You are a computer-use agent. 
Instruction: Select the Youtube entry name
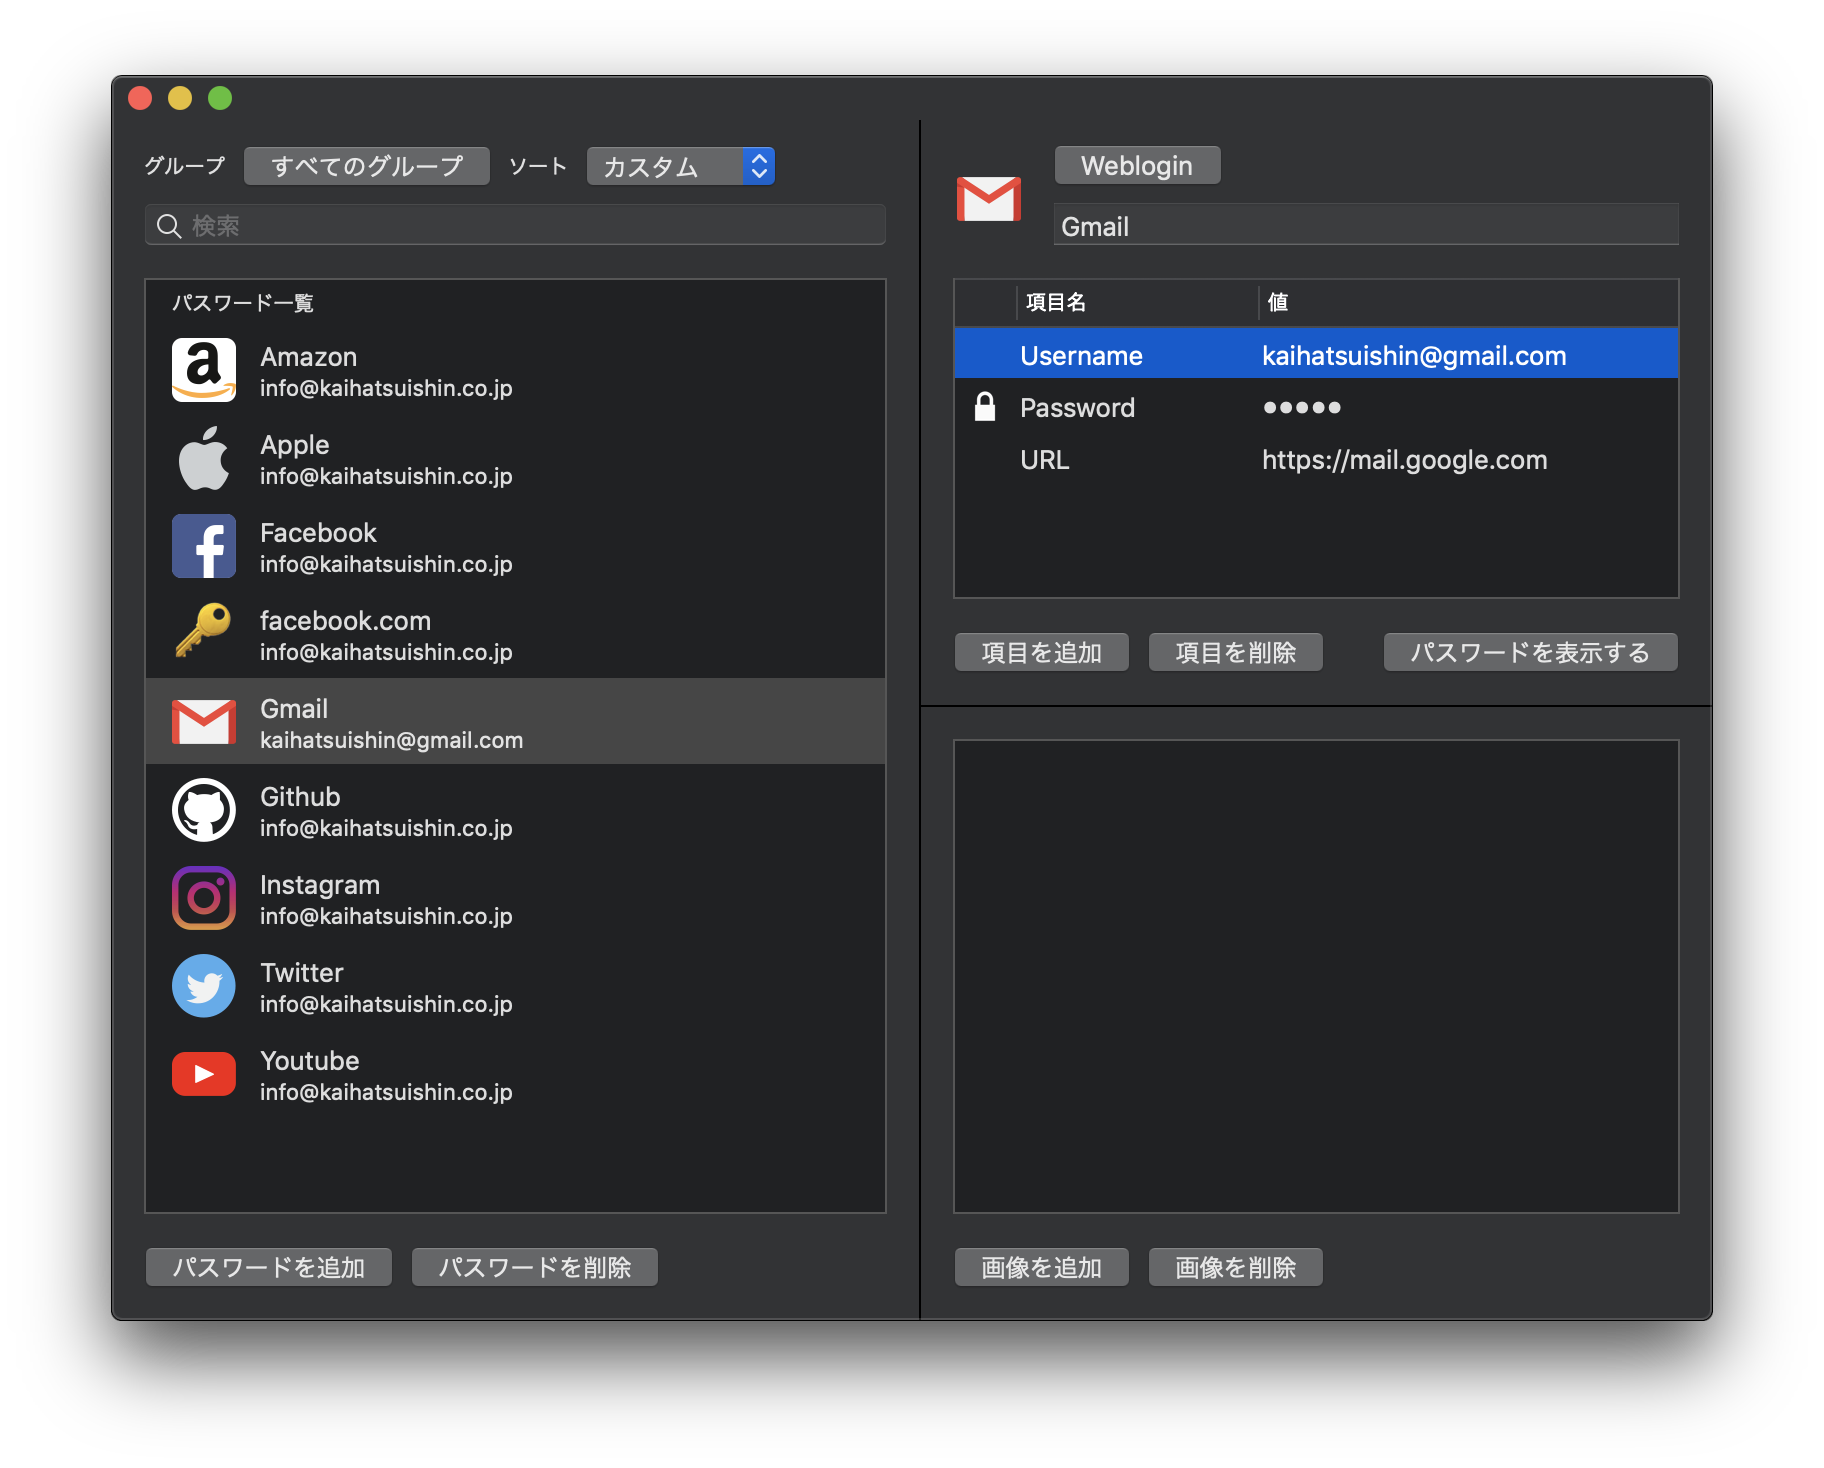coord(309,1061)
